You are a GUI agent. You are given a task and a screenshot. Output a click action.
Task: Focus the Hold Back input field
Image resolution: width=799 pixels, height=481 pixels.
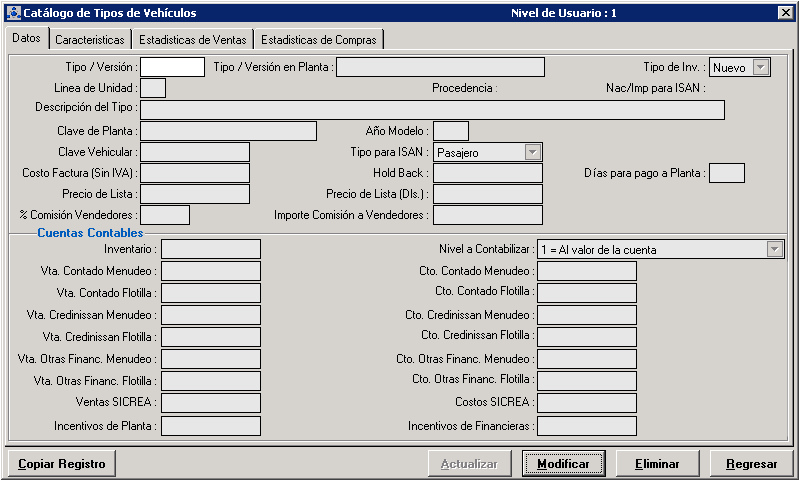click(x=487, y=173)
